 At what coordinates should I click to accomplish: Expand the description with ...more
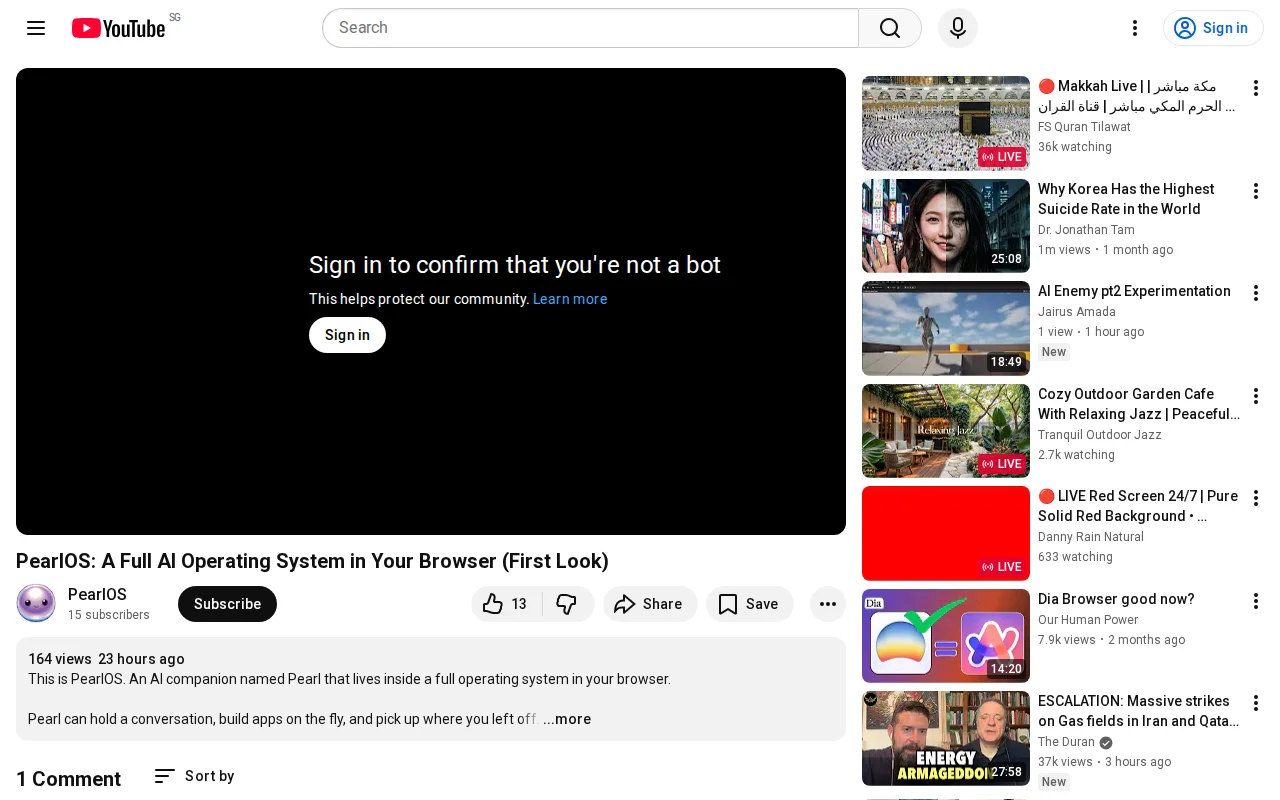[567, 719]
